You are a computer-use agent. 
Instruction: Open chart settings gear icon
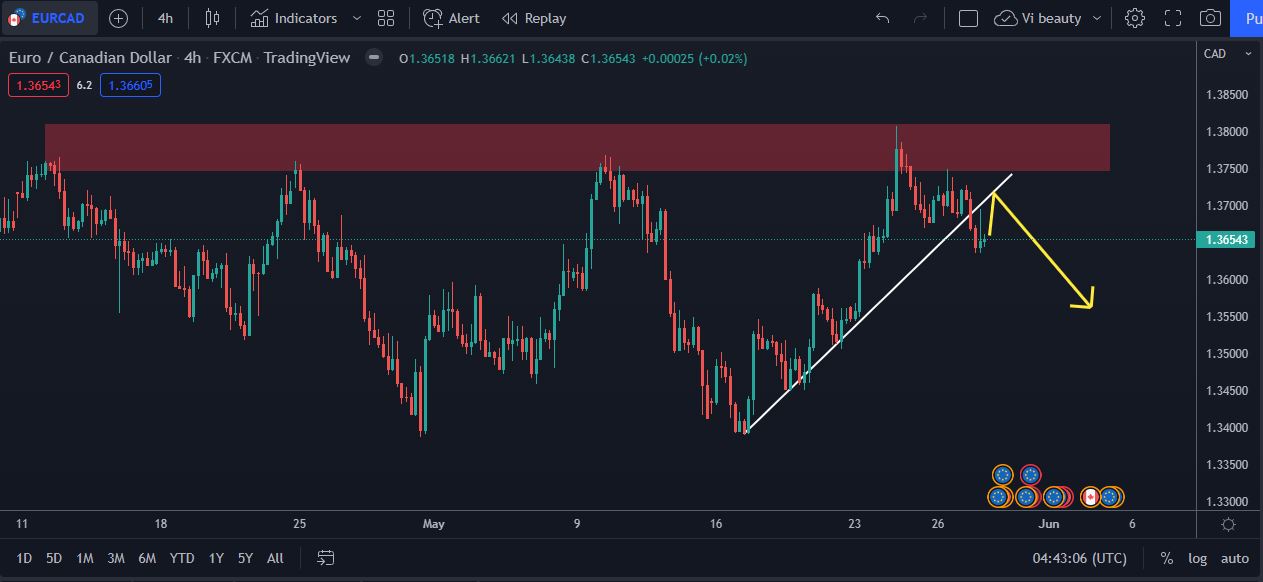point(1135,18)
